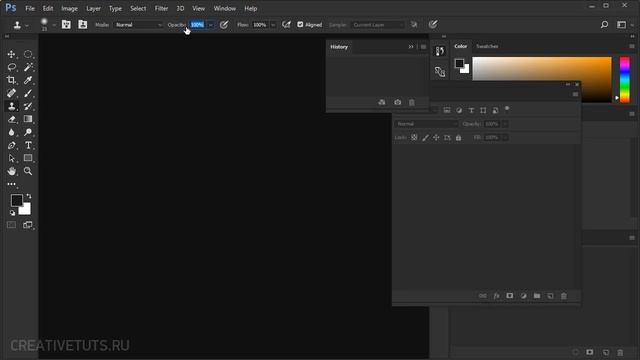Select the Horizontal Type tool
Image resolution: width=640 pixels, height=360 pixels.
[x=28, y=145]
